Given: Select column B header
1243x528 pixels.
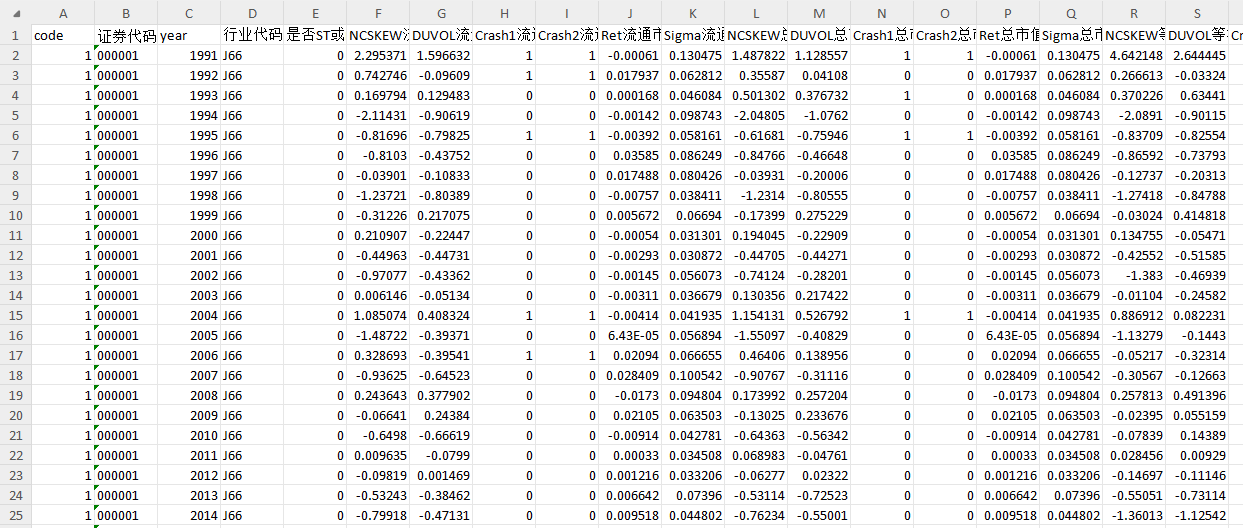Looking at the screenshot, I should pos(126,13).
